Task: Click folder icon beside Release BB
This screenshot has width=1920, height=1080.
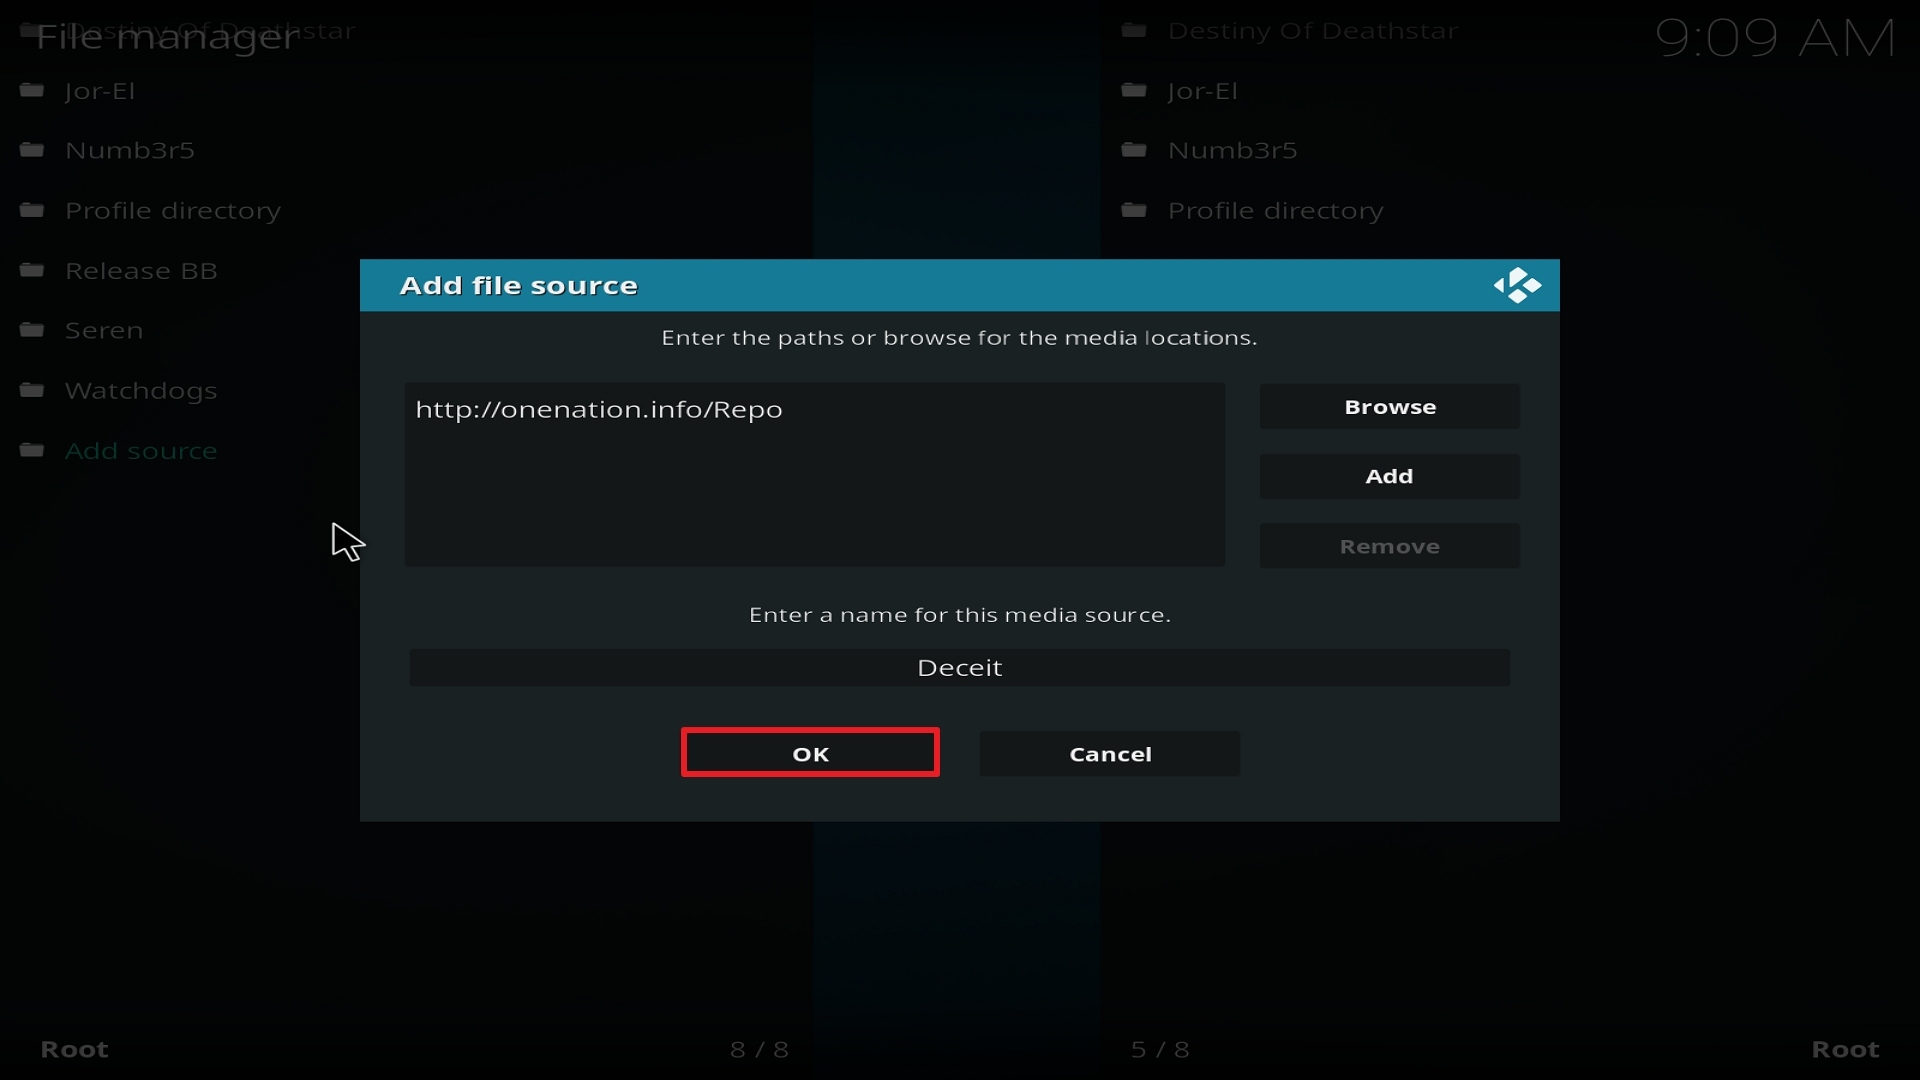Action: coord(32,270)
